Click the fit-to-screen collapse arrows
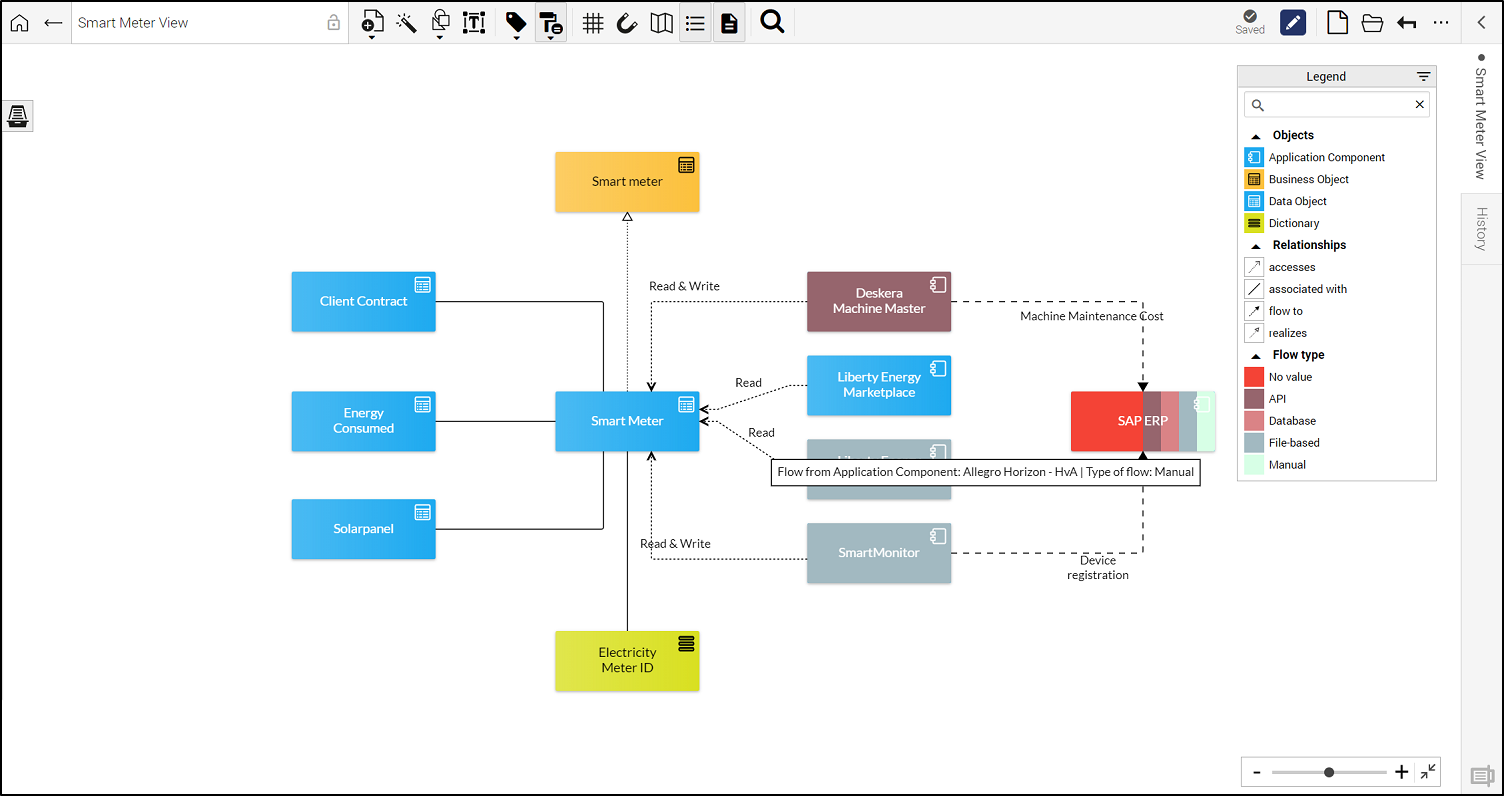Screen dimensions: 1504x796 coord(1428,771)
